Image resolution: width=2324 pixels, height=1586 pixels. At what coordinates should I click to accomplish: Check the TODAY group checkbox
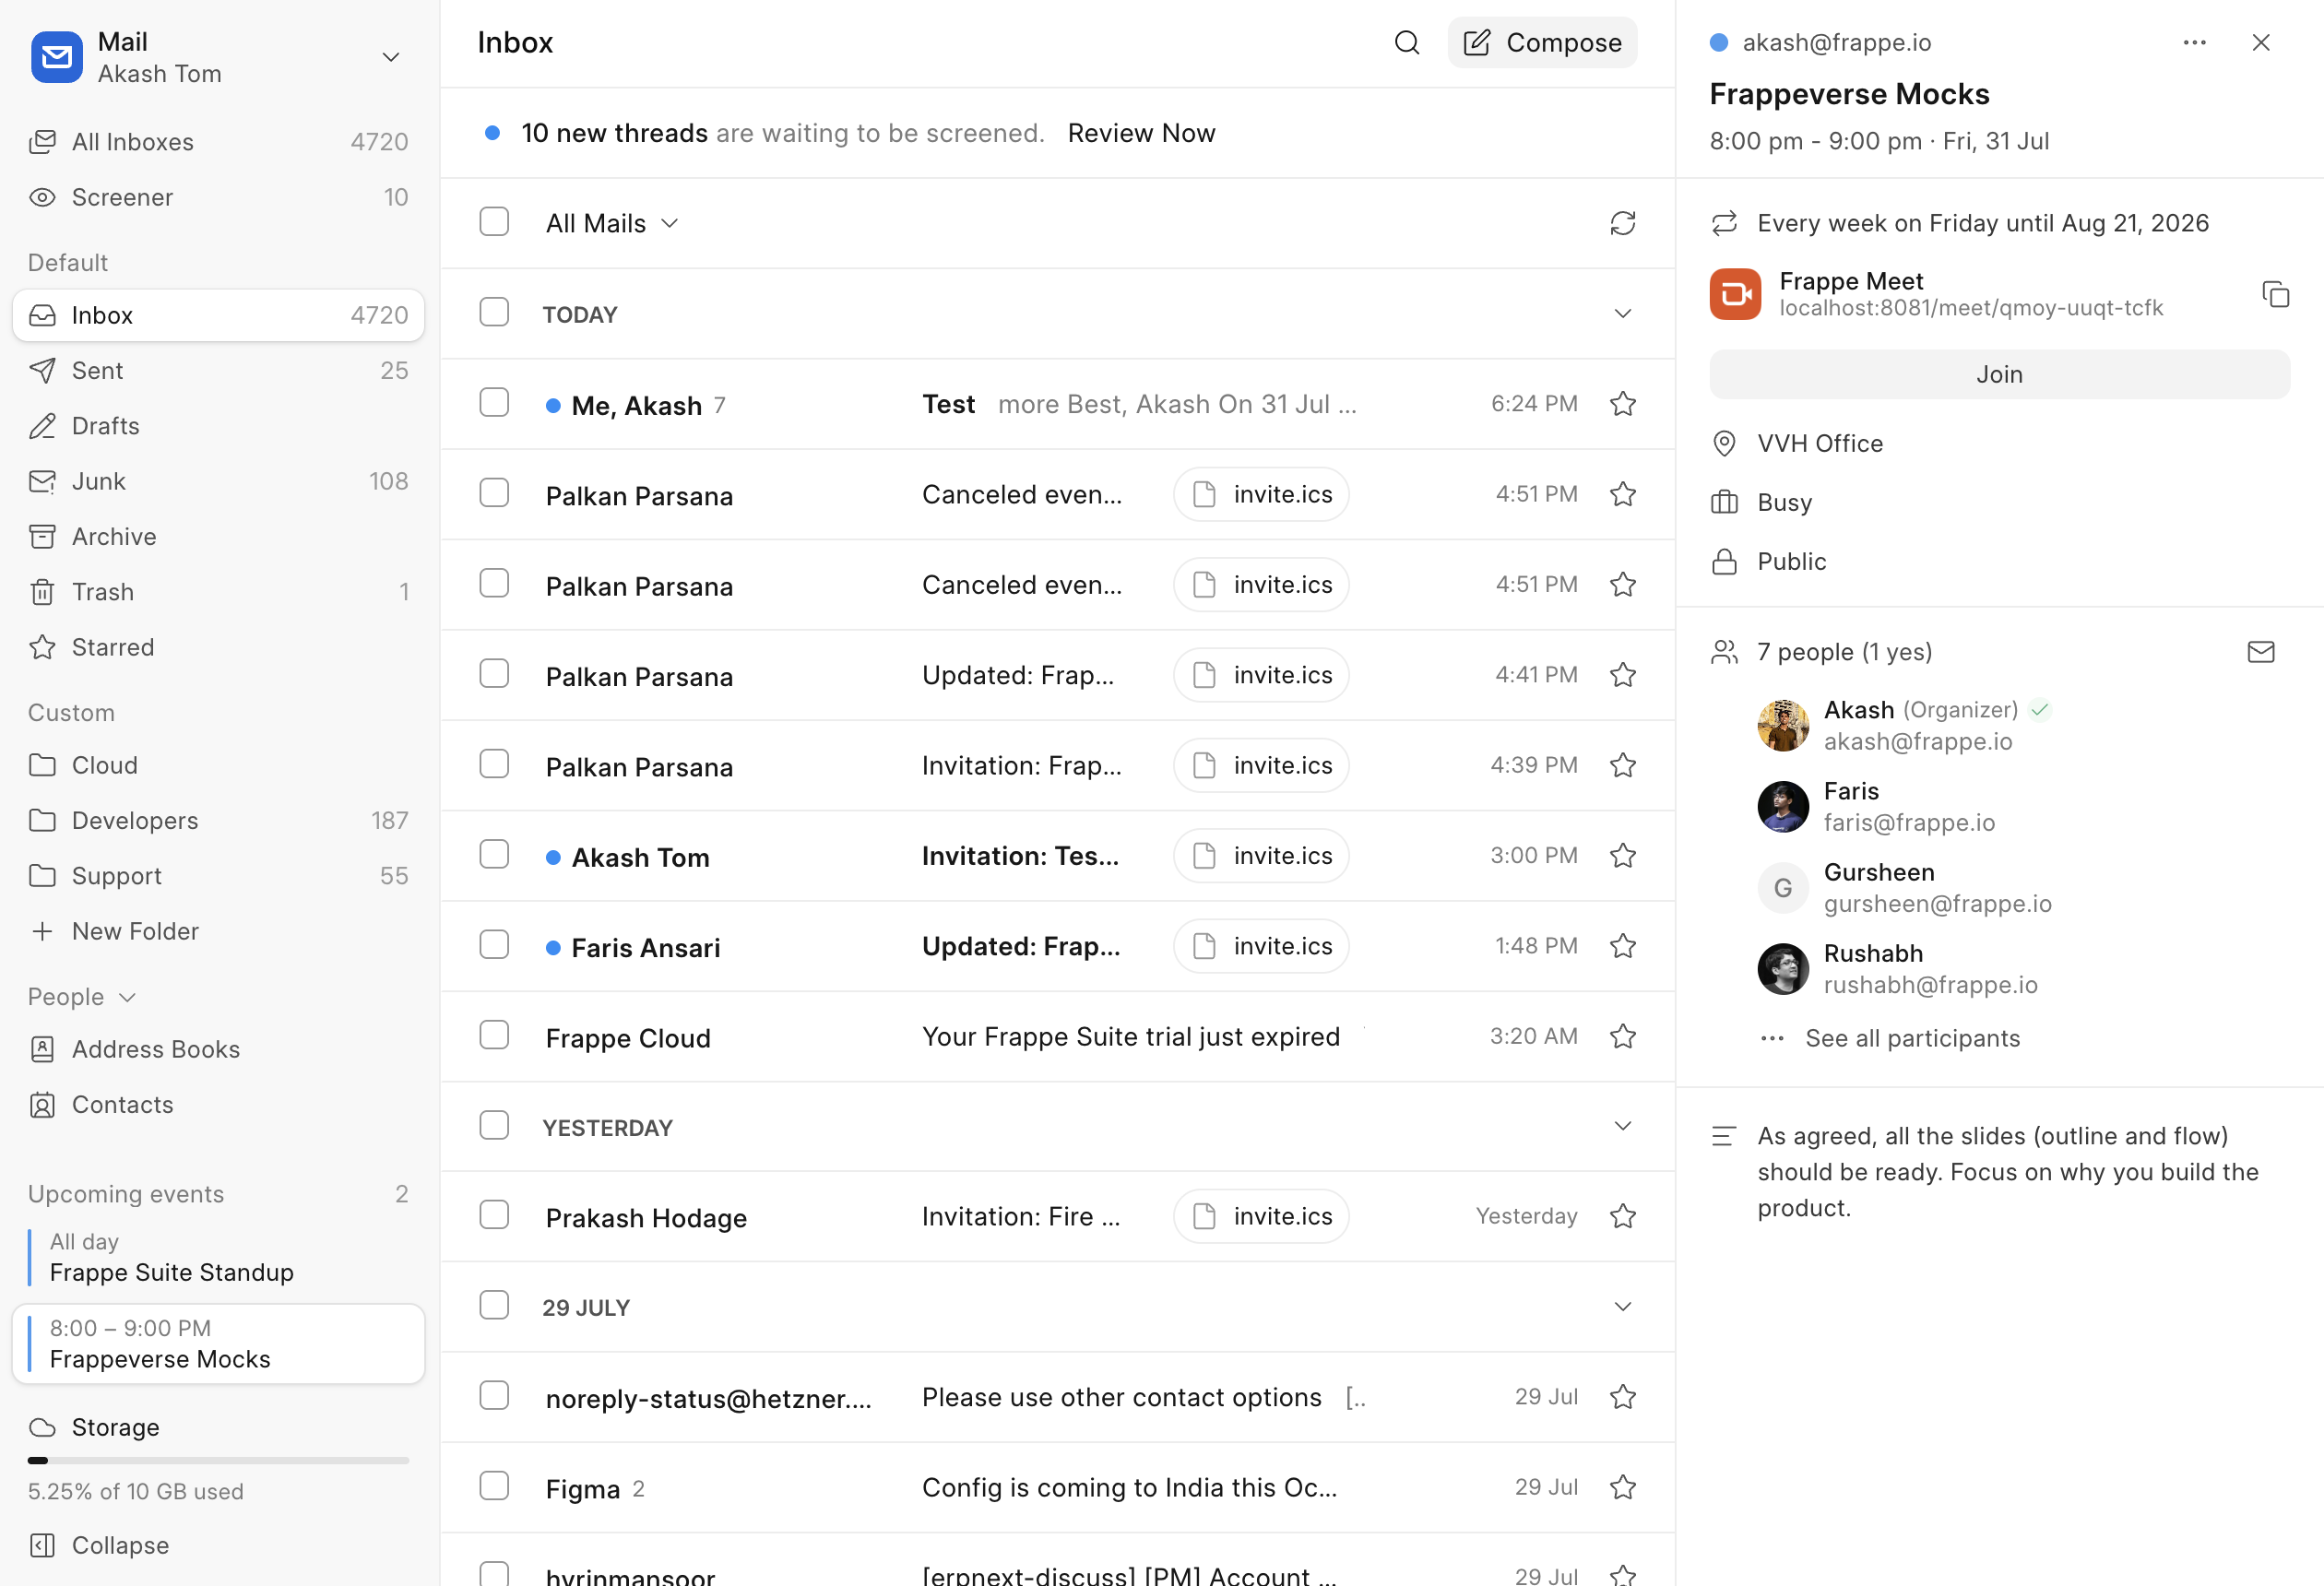(494, 313)
